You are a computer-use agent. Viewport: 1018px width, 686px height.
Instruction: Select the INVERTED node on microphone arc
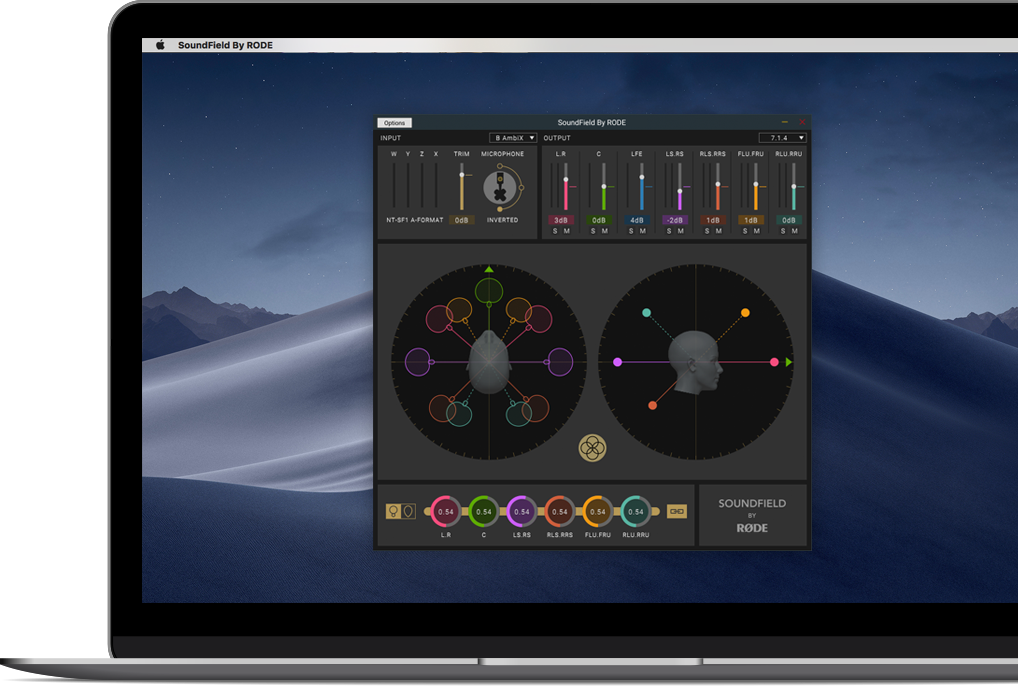(499, 209)
